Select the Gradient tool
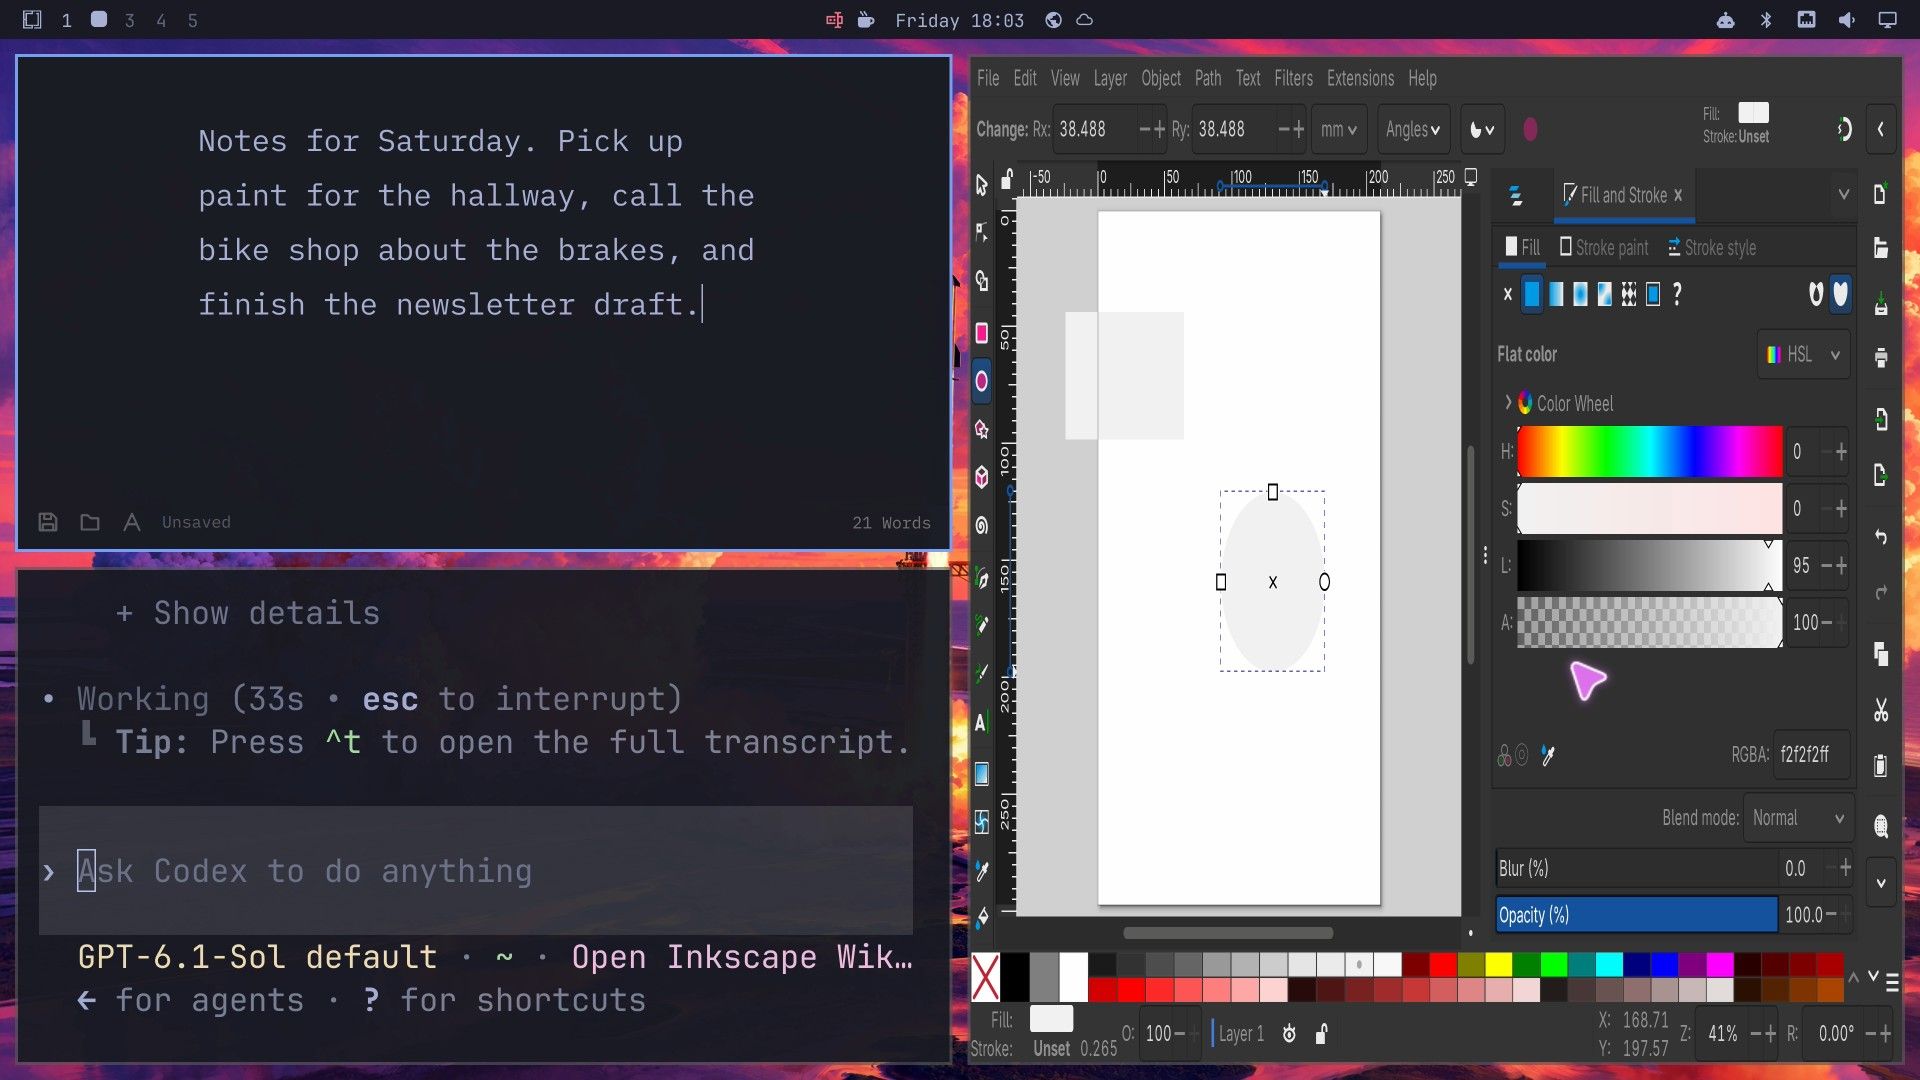The width and height of the screenshot is (1920, 1080). pyautogui.click(x=981, y=773)
